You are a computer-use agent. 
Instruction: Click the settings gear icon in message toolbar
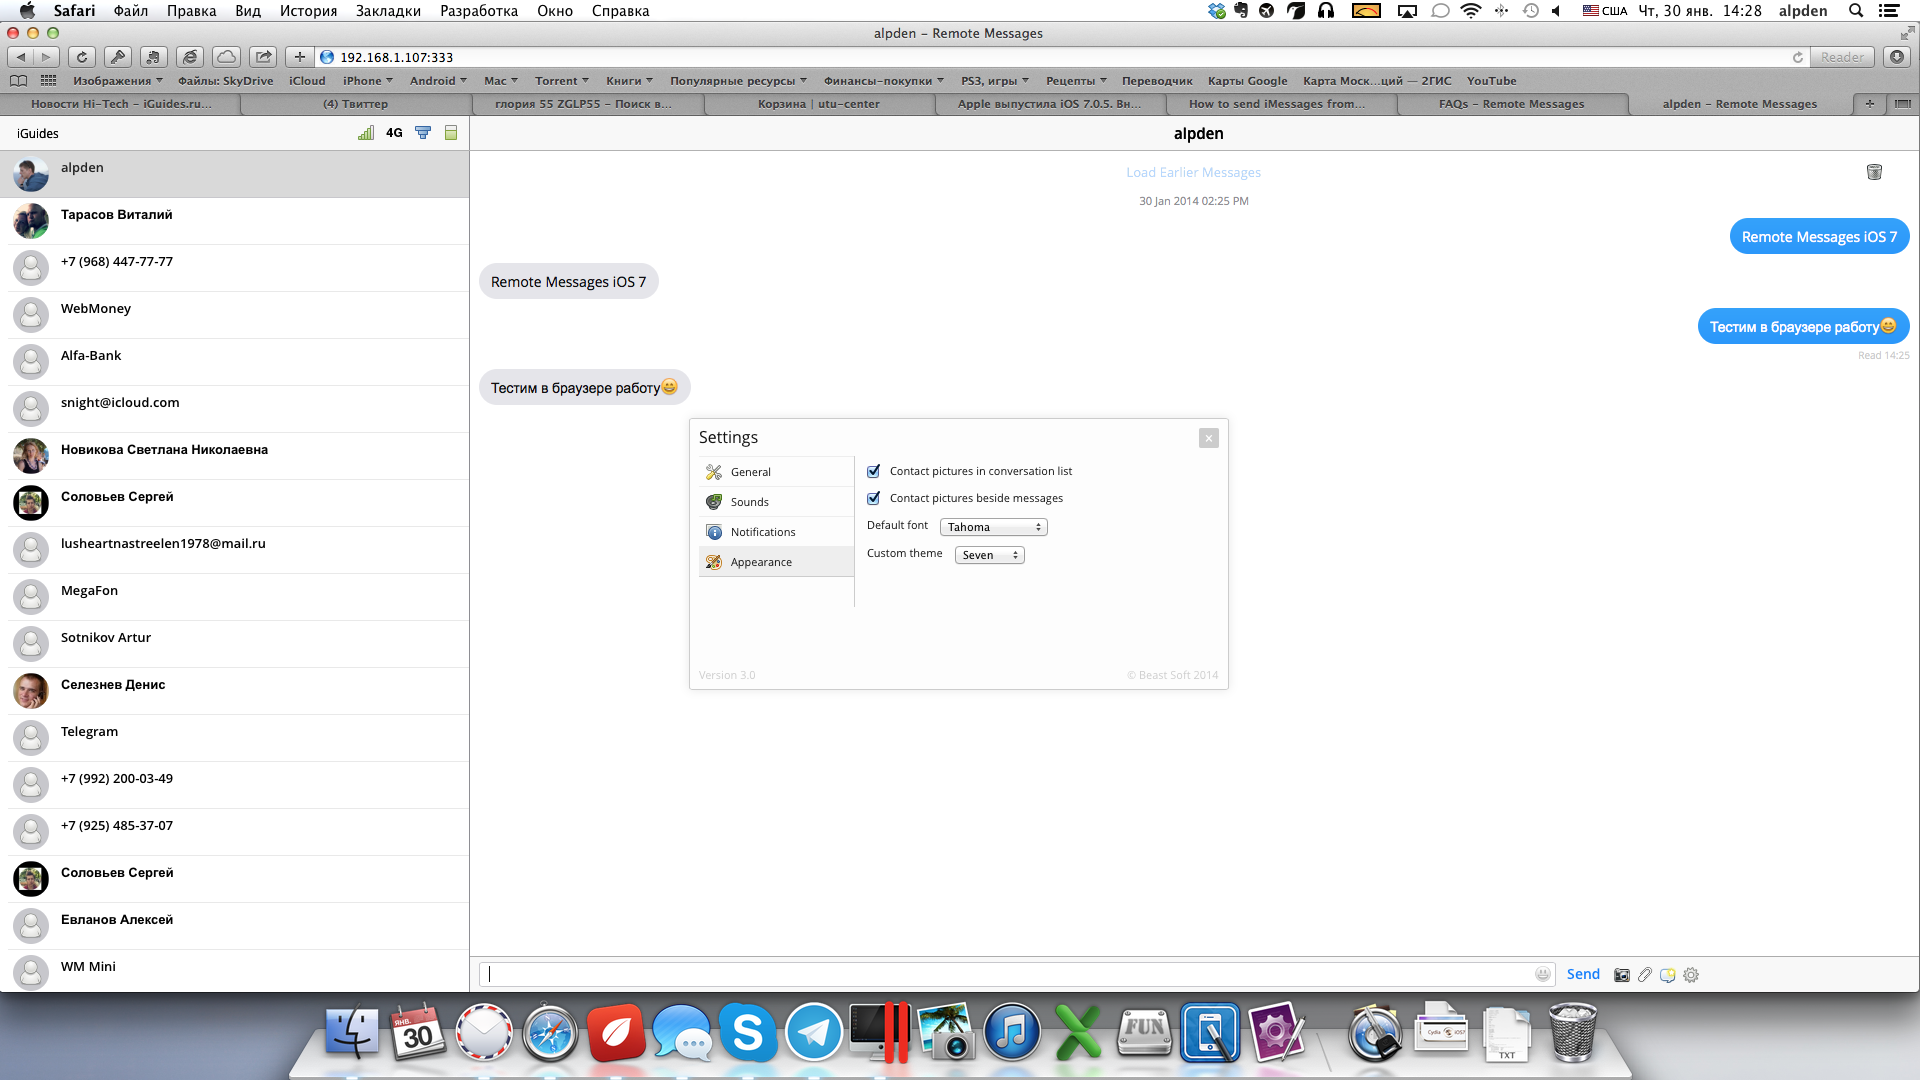pos(1692,975)
